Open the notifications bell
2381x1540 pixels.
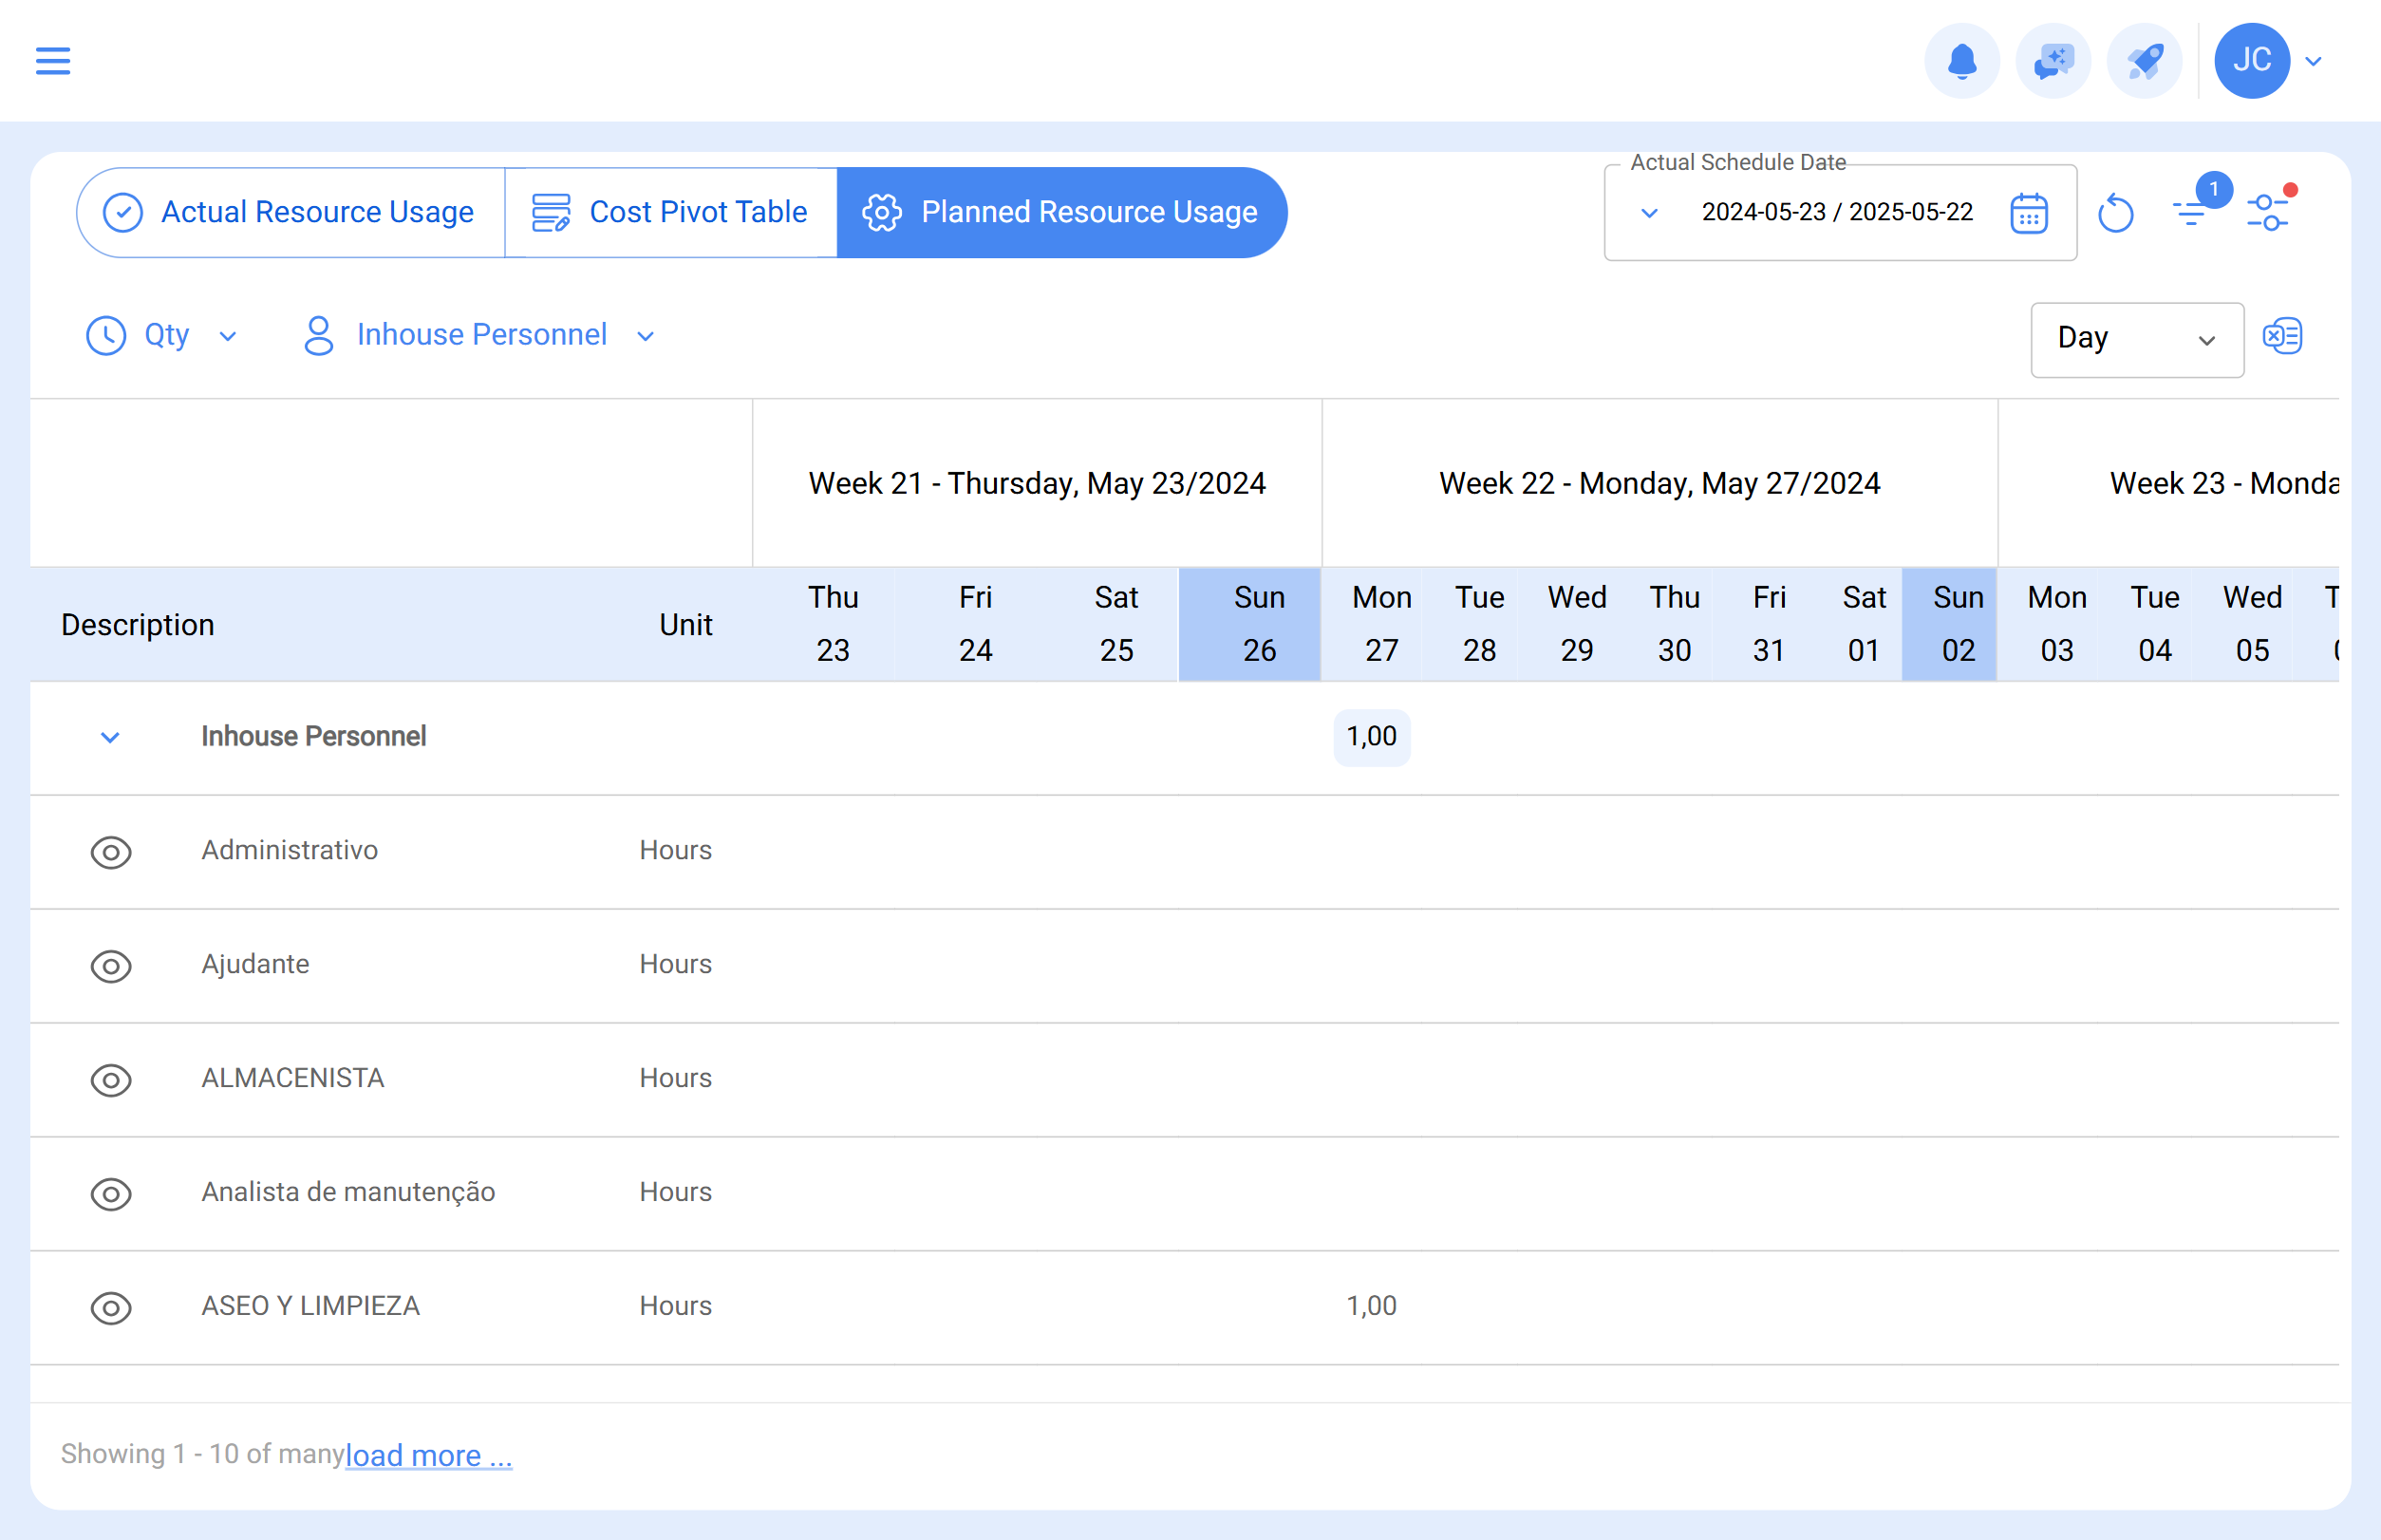1962,61
